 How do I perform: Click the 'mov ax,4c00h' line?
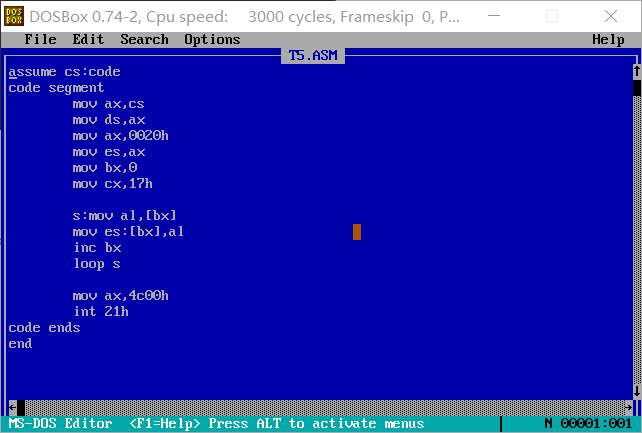(x=120, y=295)
